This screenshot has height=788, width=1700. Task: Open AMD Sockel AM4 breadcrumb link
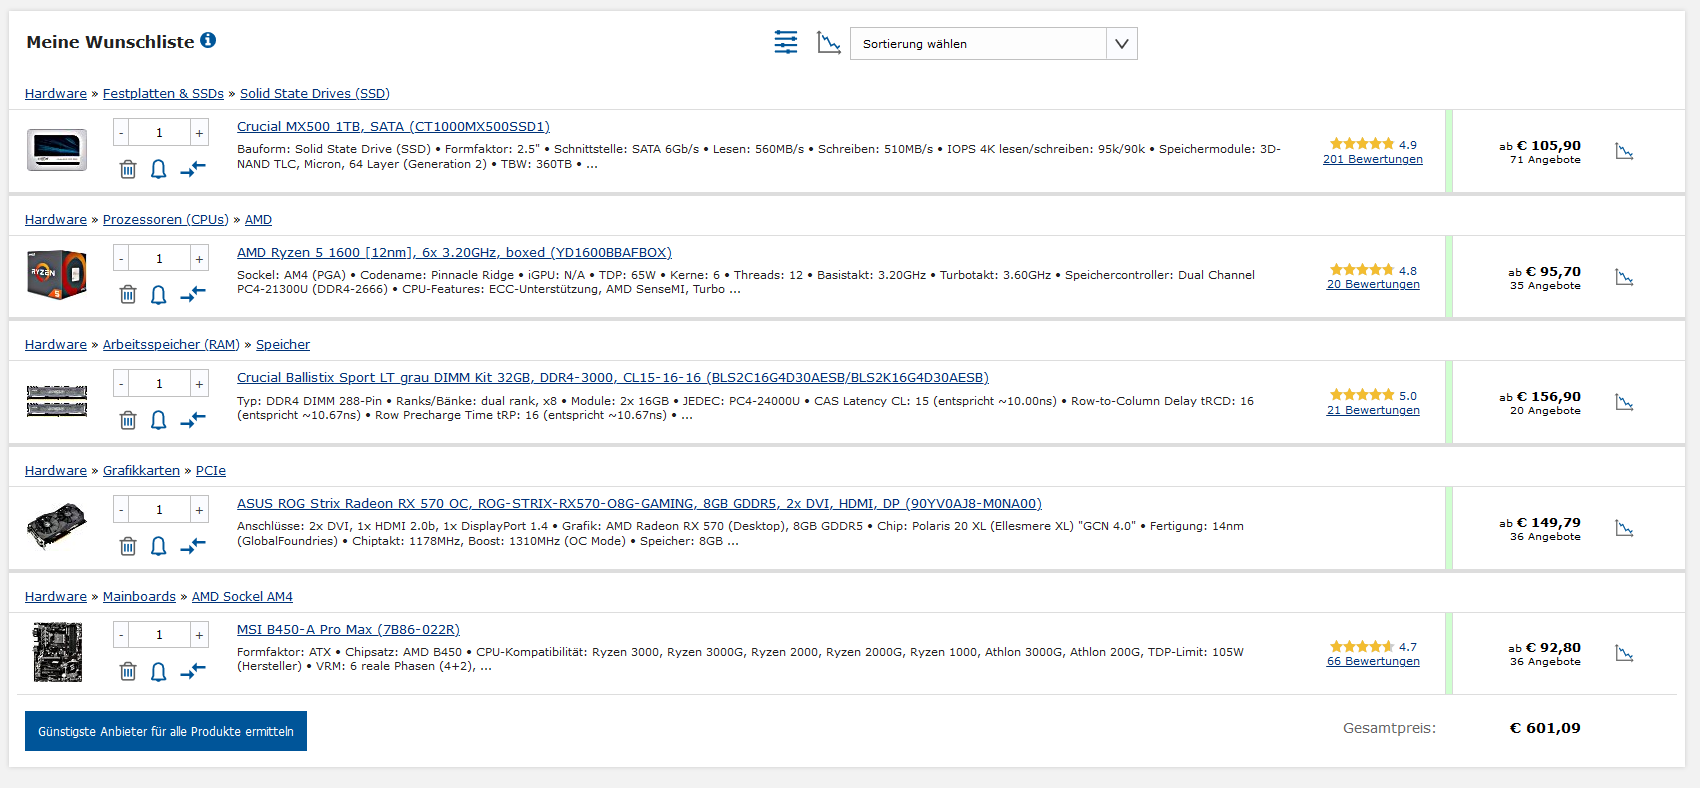242,597
